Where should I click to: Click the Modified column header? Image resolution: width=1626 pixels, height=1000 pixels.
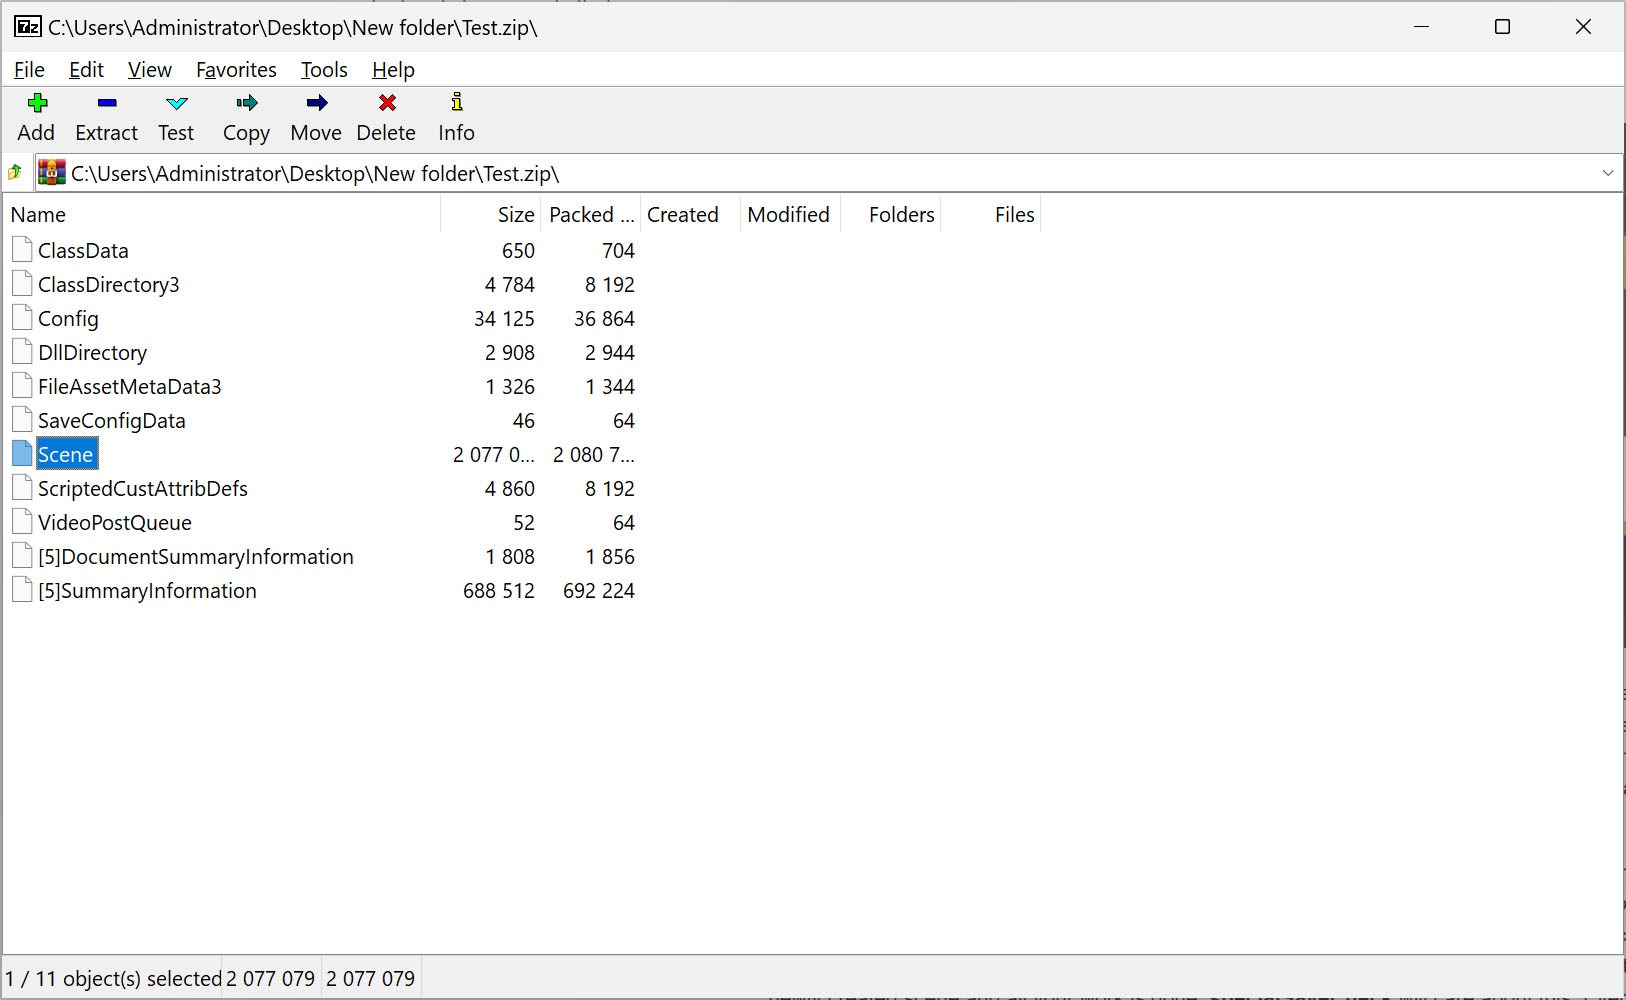coord(788,215)
